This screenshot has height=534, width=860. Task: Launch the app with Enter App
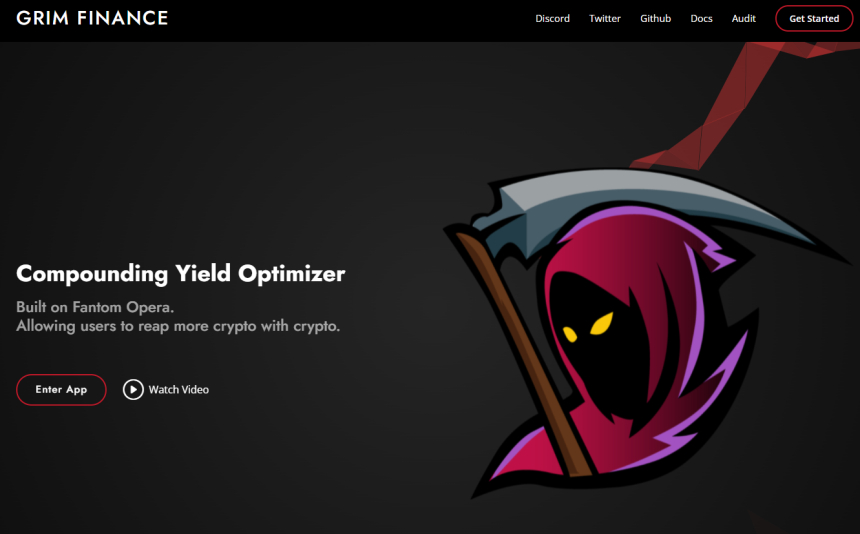(61, 390)
